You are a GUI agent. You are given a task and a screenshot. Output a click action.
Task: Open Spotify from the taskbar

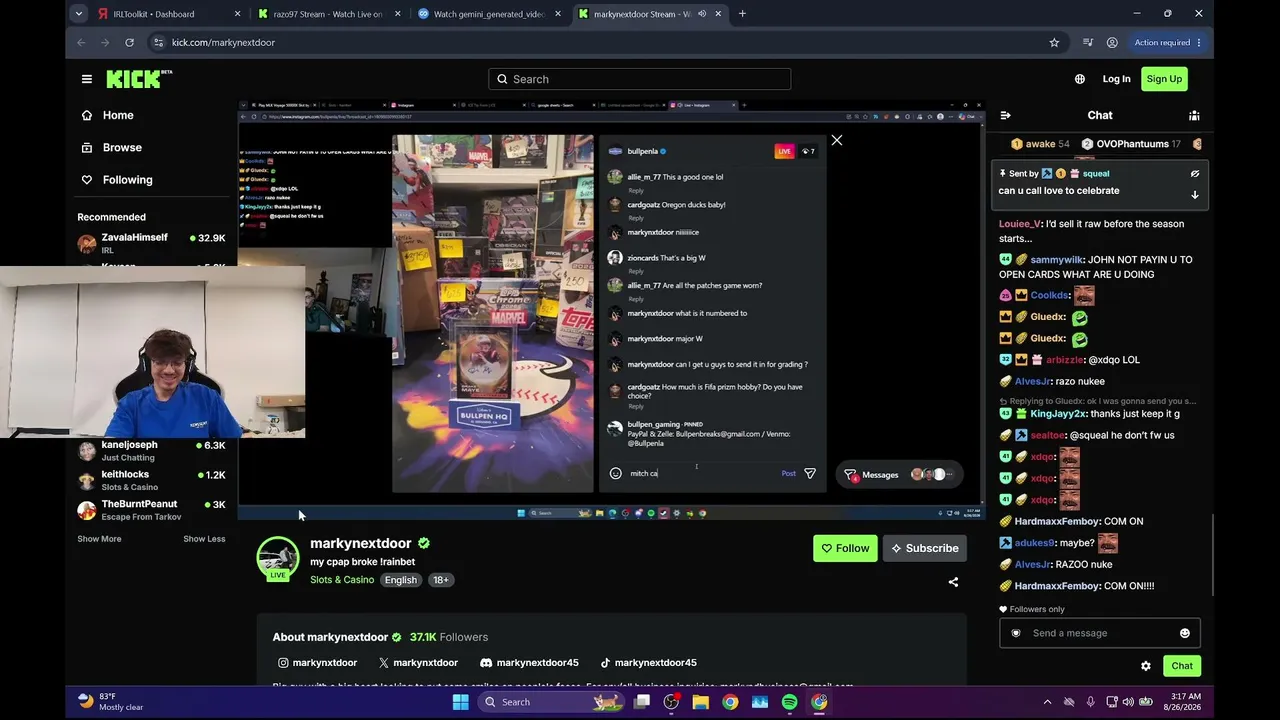click(x=790, y=702)
